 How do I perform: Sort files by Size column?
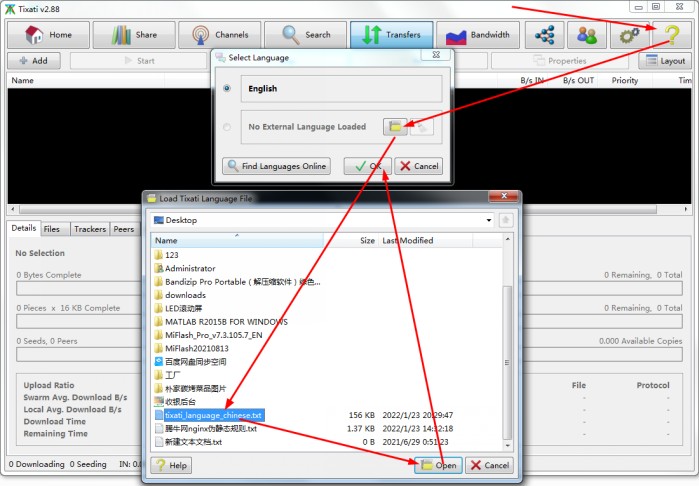351,241
